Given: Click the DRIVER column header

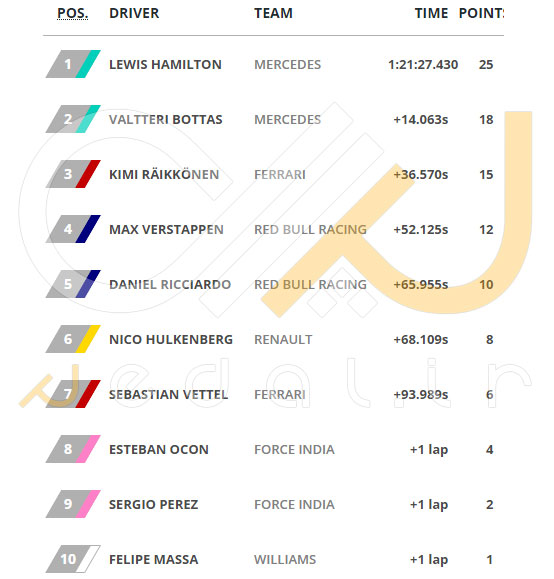Looking at the screenshot, I should [x=134, y=13].
